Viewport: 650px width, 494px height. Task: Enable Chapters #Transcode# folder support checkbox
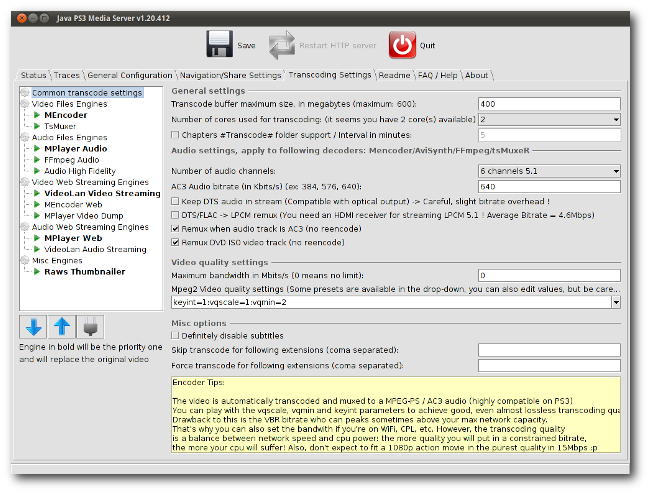175,135
